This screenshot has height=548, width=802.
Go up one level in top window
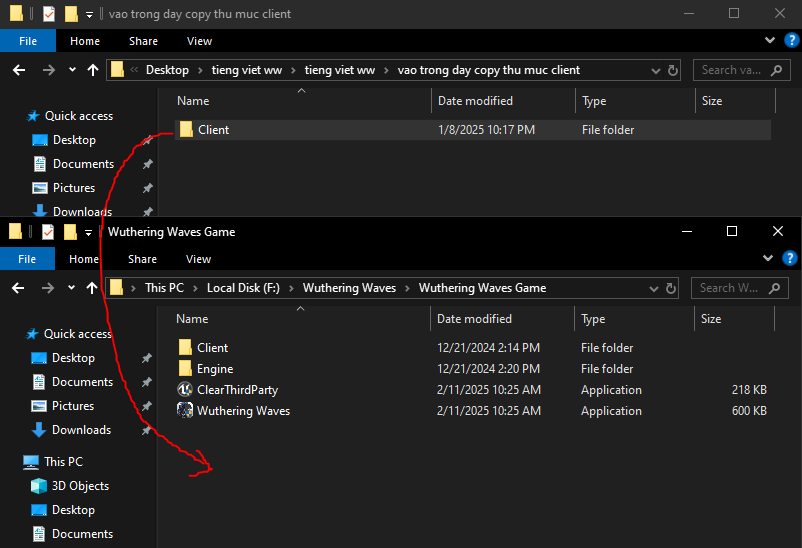93,70
